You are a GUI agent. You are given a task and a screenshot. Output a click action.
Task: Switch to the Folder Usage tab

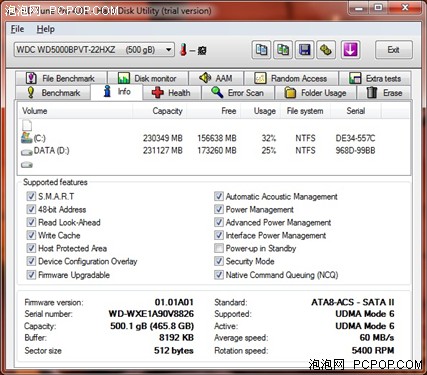tap(316, 93)
